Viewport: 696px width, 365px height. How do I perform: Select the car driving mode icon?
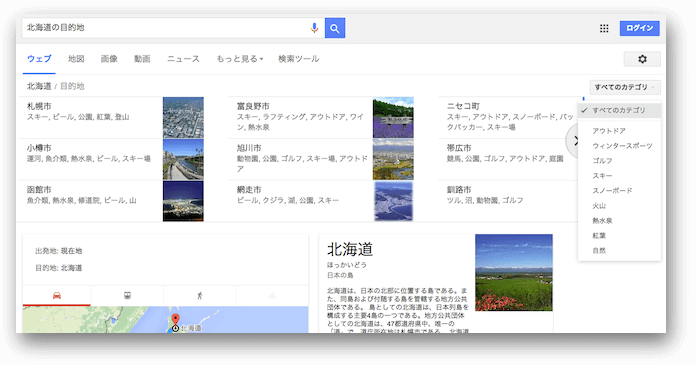[57, 296]
